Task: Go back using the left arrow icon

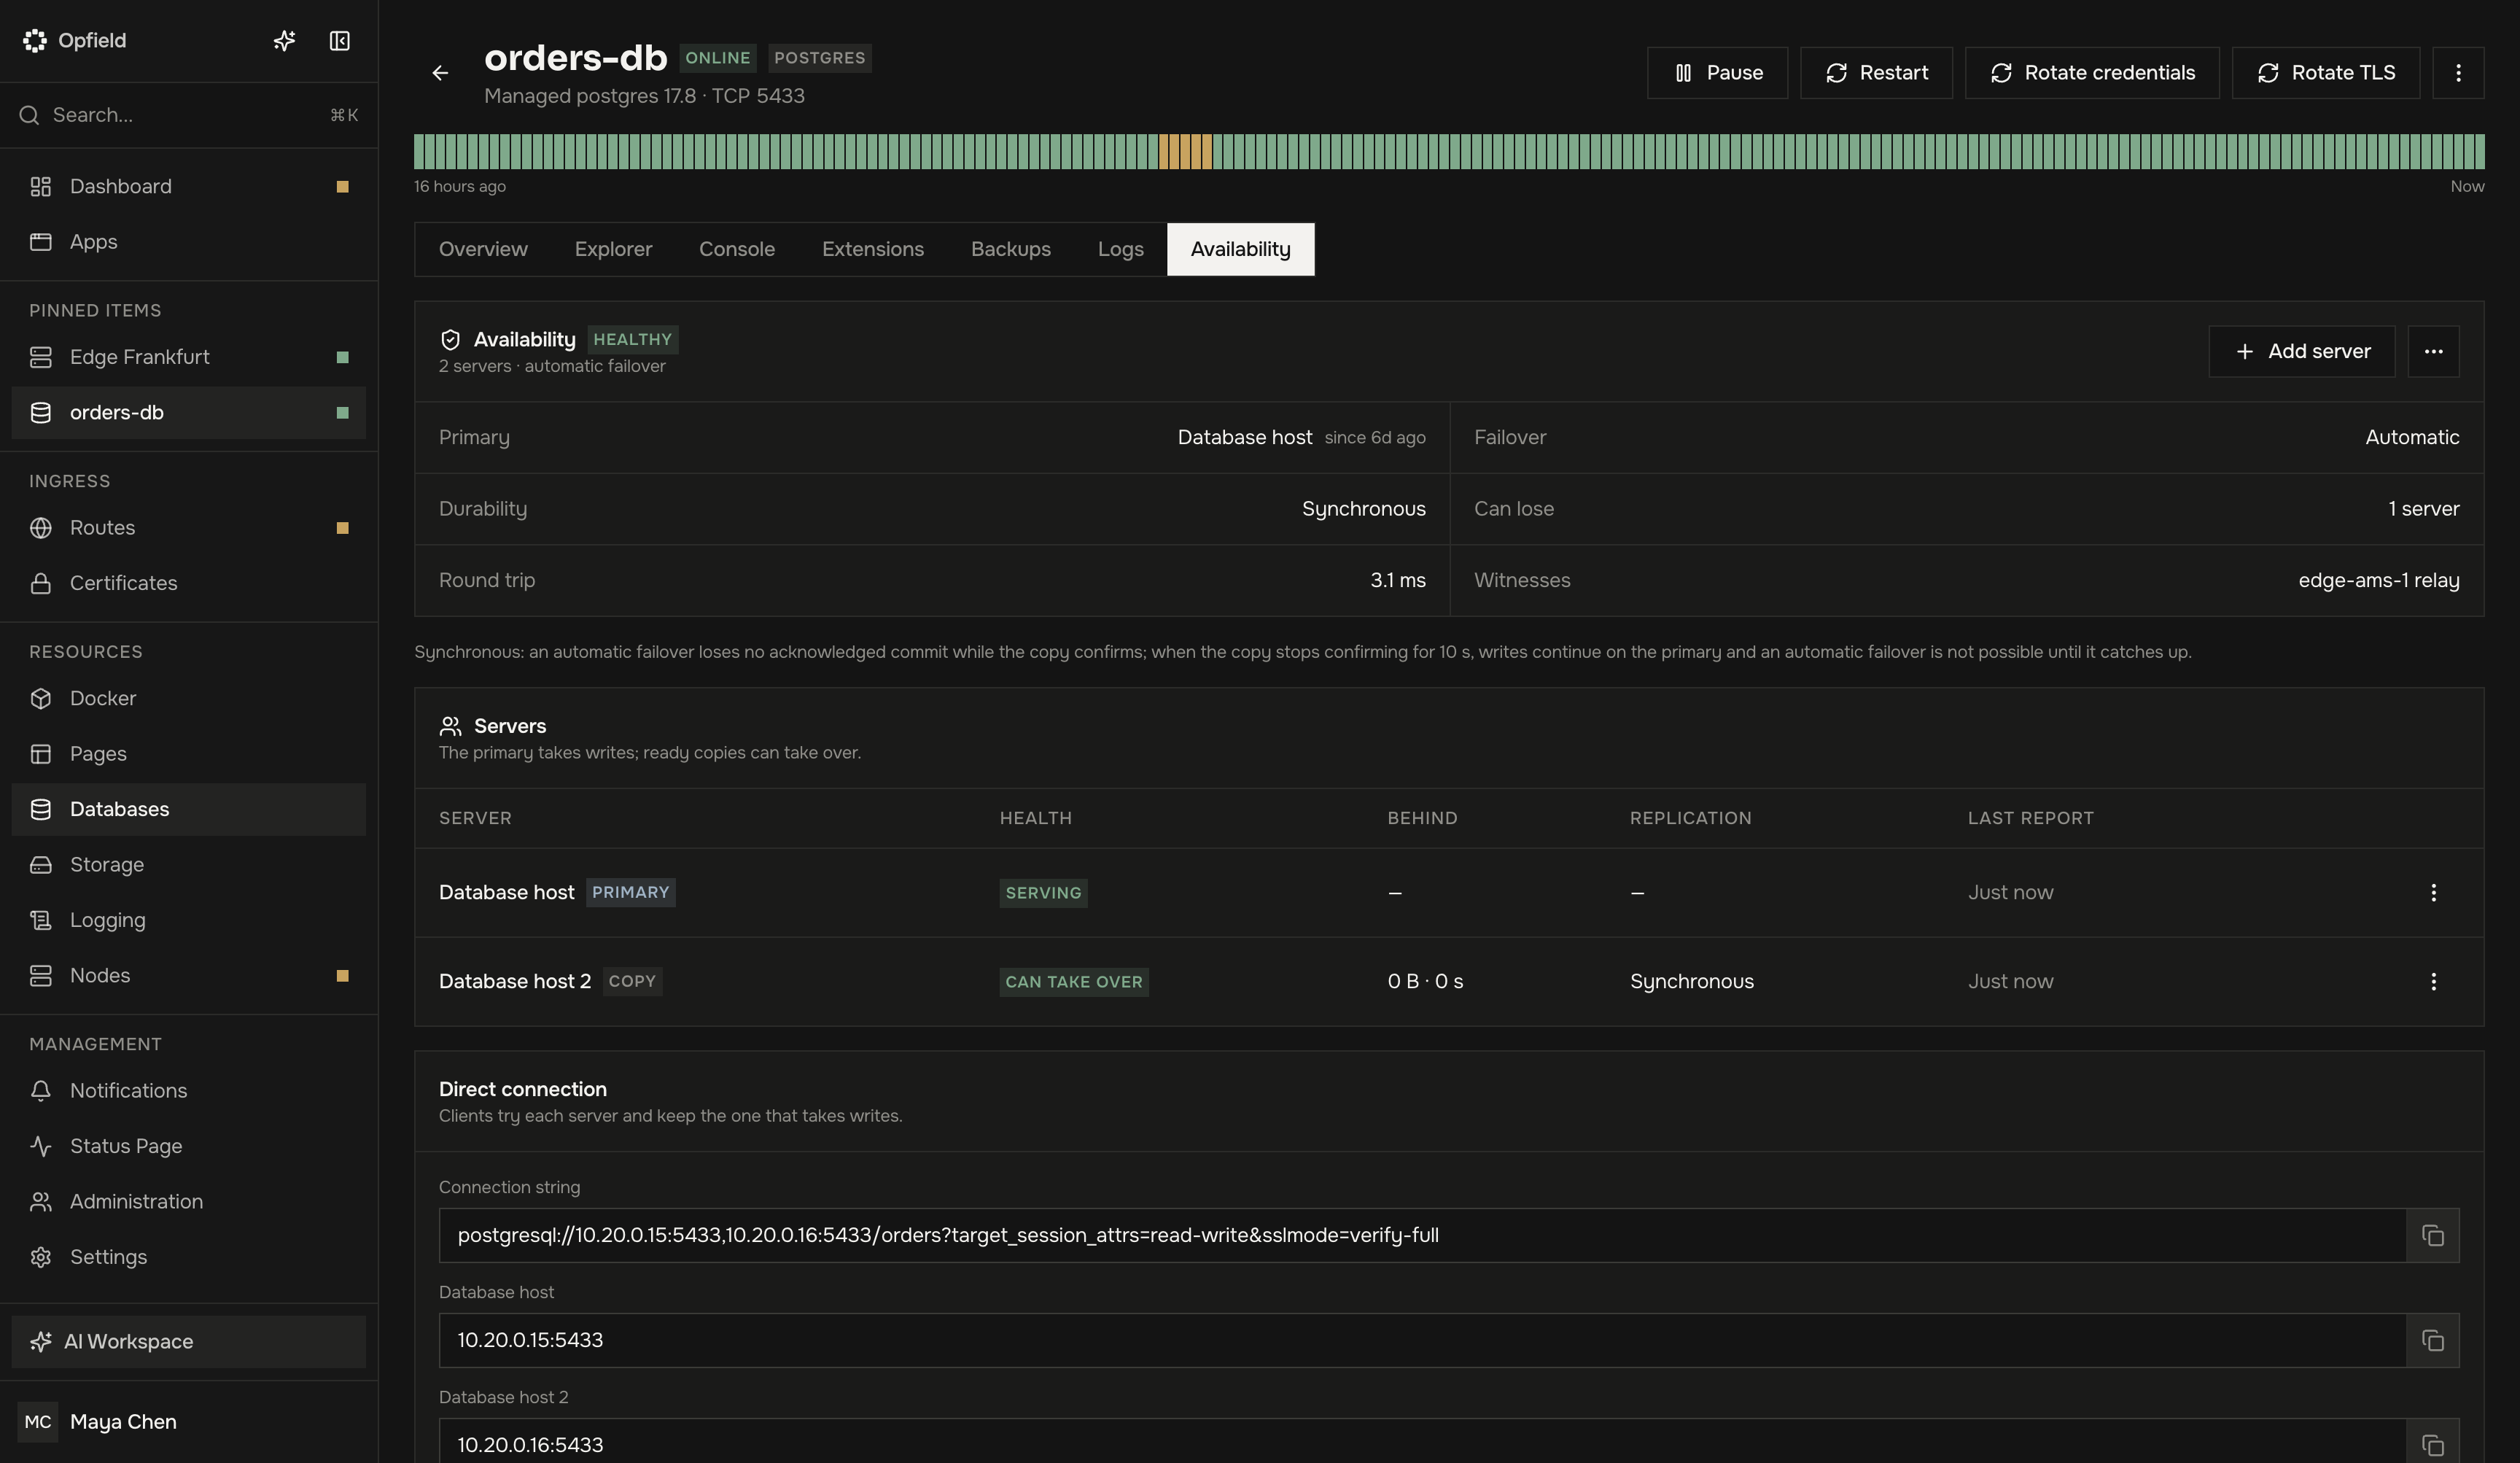Action: pos(440,73)
